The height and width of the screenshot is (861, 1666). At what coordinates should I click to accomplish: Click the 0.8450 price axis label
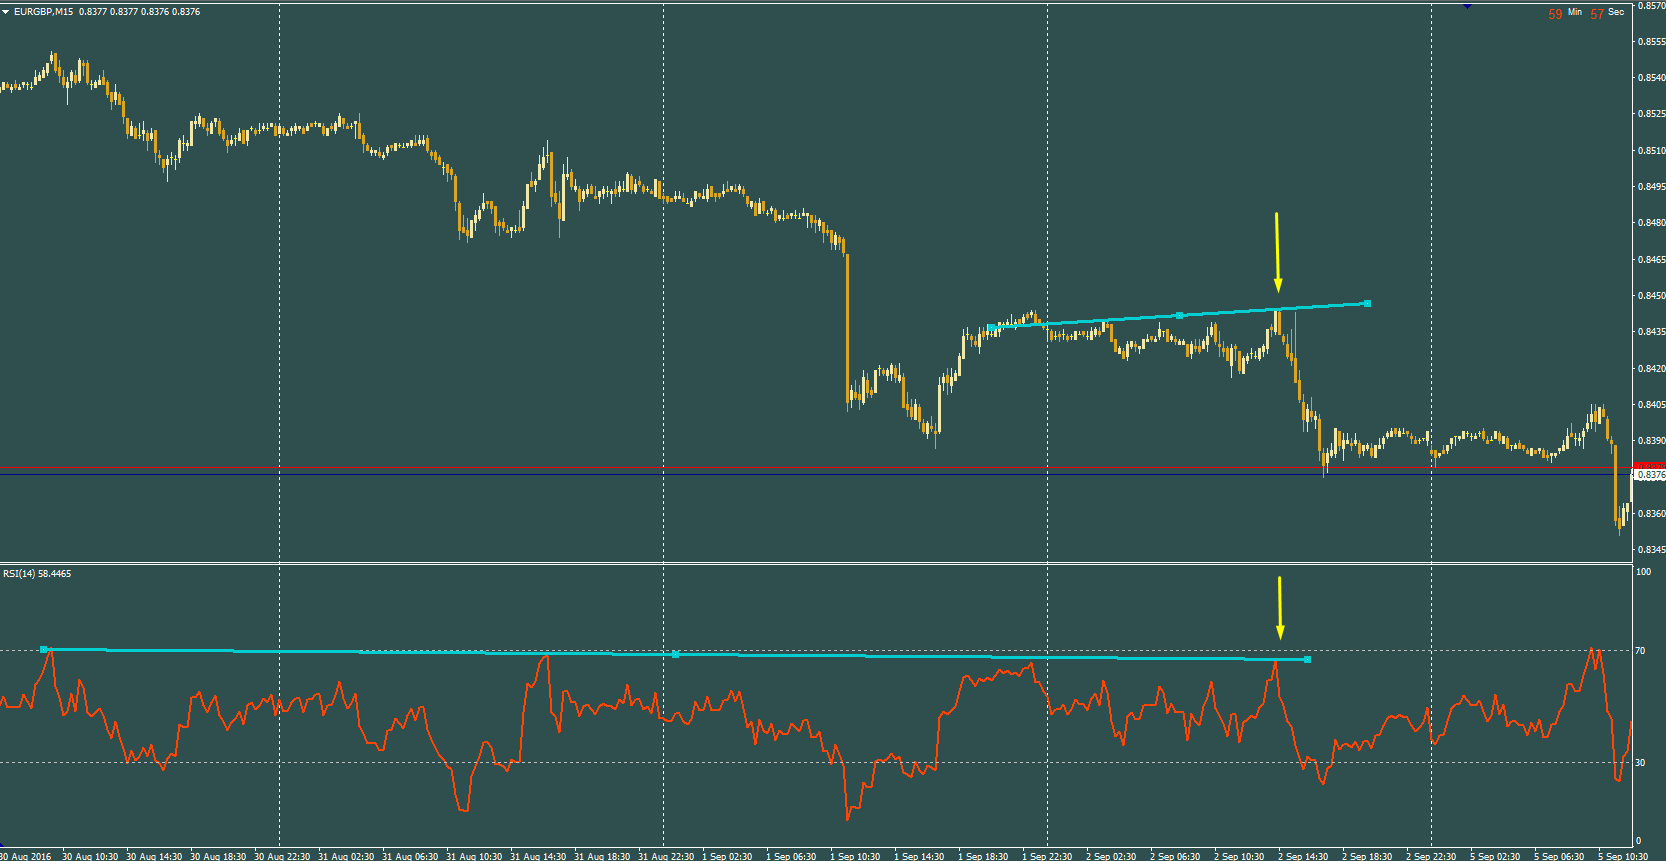(x=1651, y=296)
